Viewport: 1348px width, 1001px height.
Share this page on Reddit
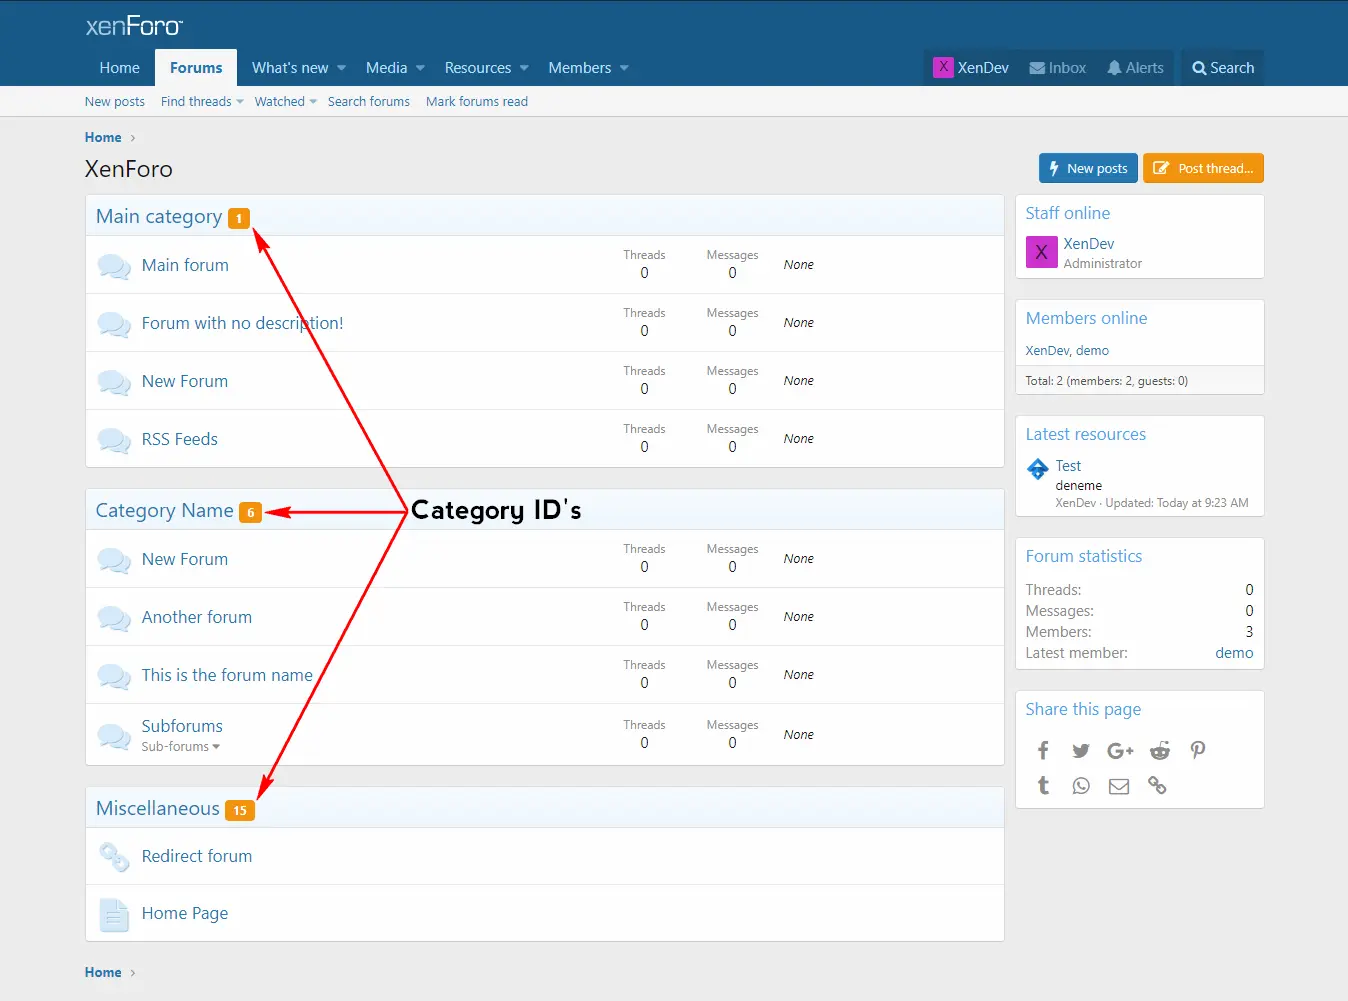coord(1160,751)
